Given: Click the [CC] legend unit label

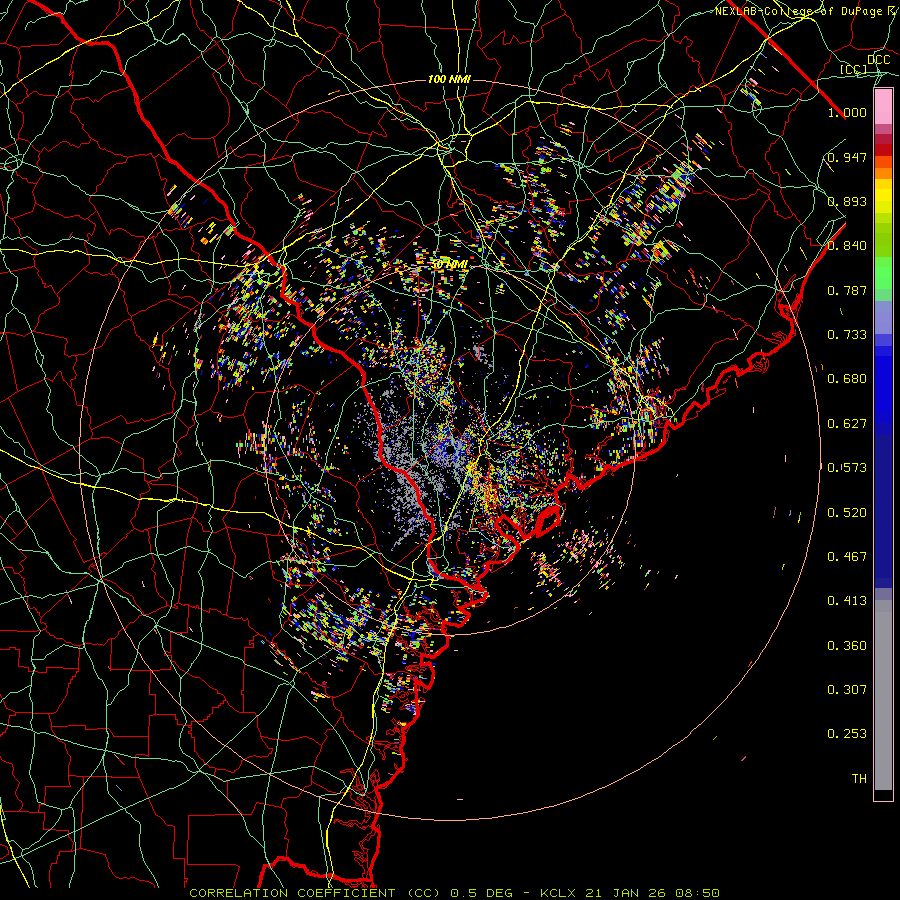Looking at the screenshot, I should tap(853, 69).
